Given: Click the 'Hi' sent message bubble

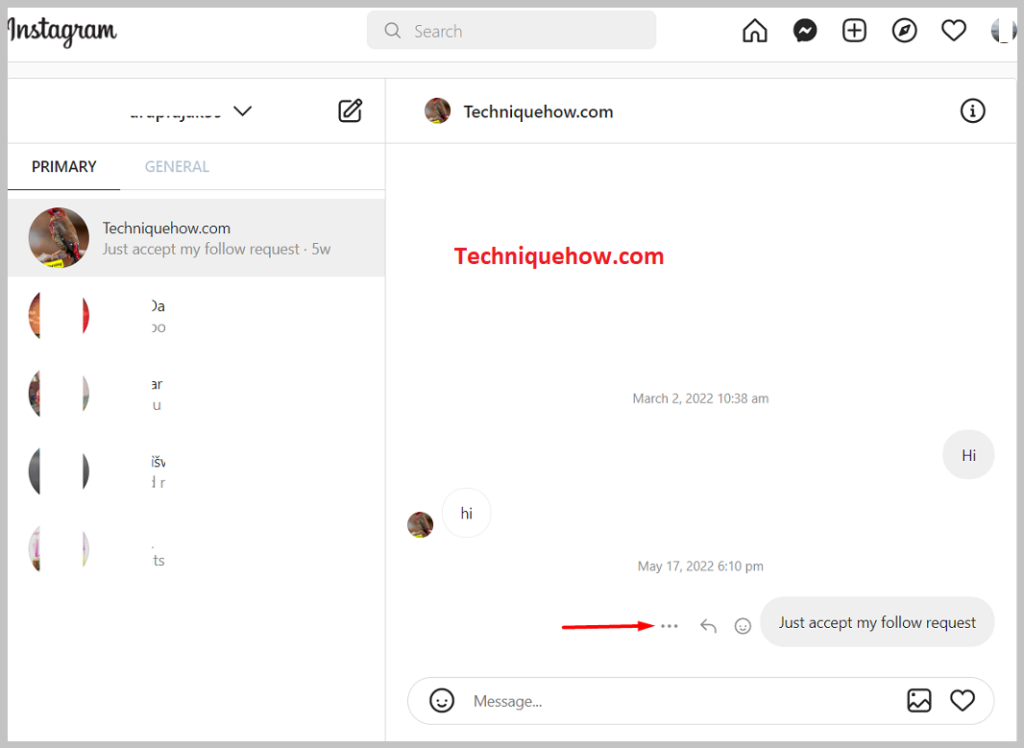Looking at the screenshot, I should [968, 455].
